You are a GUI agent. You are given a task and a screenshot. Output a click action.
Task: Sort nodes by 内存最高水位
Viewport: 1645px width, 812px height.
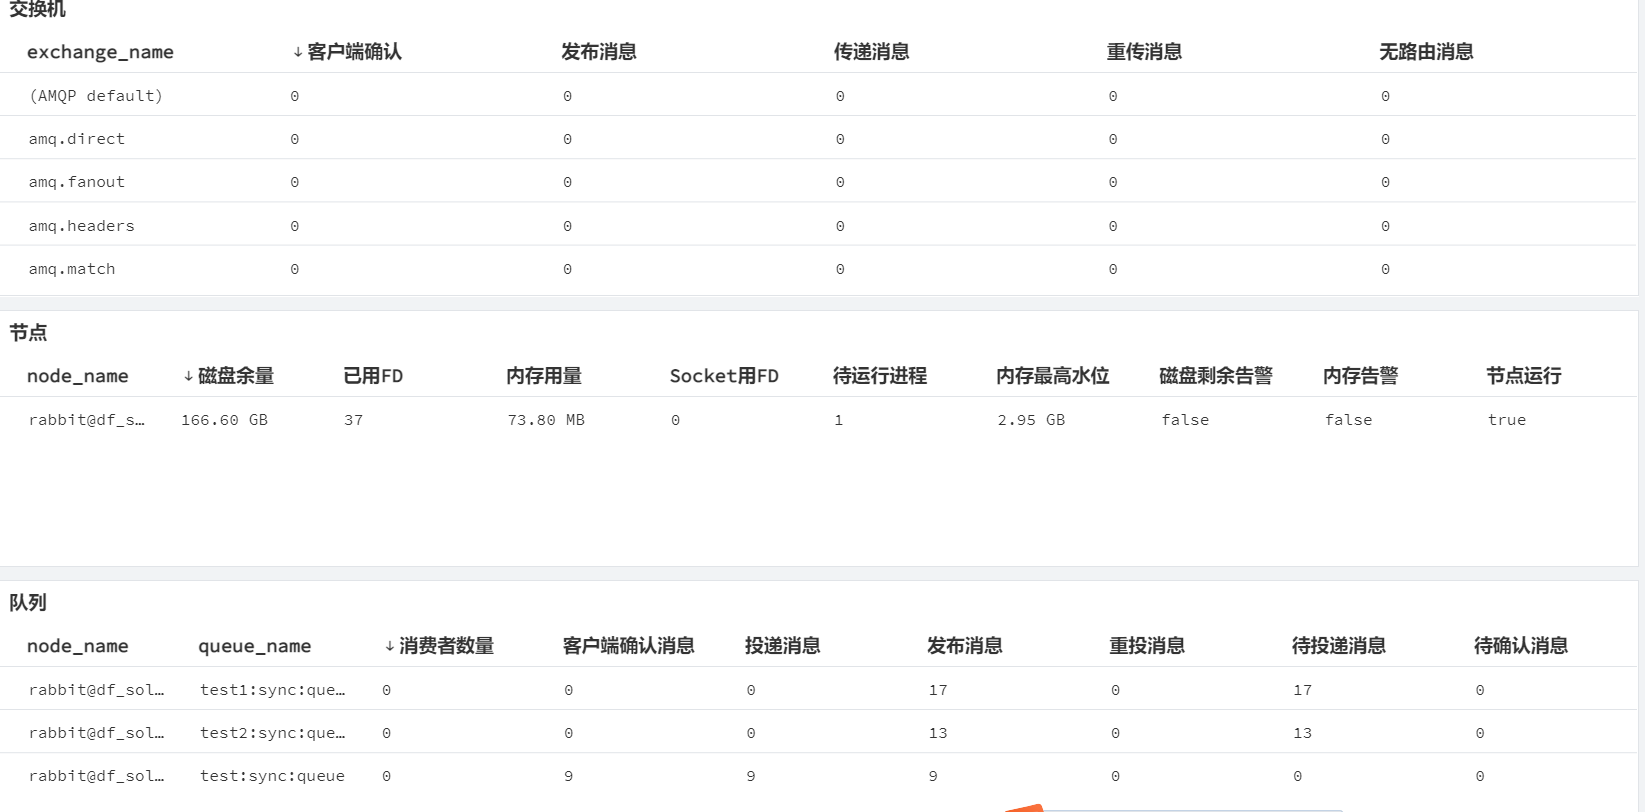pos(1053,376)
